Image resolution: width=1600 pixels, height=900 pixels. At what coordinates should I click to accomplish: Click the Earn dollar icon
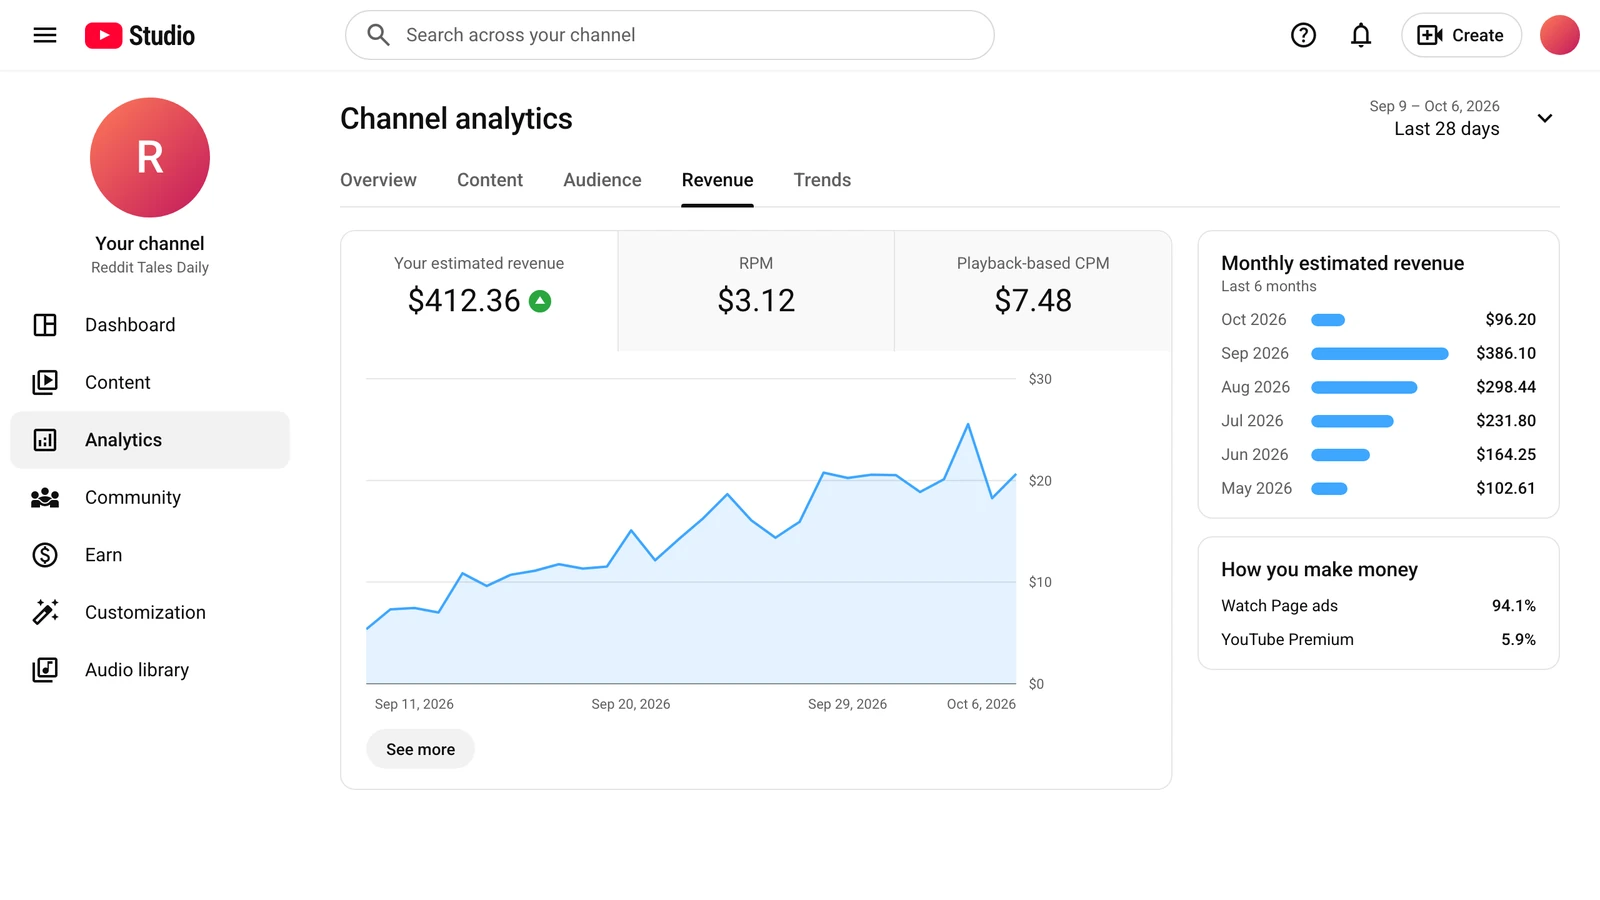point(45,555)
